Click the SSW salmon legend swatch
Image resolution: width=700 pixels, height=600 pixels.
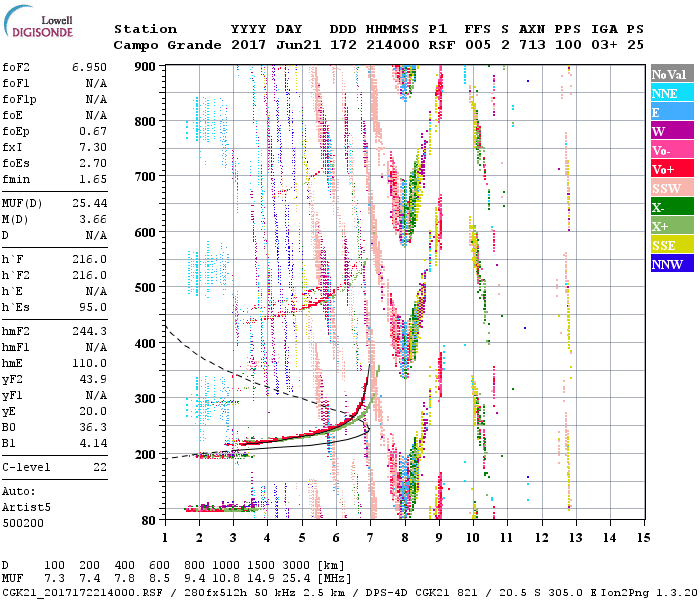pyautogui.click(x=672, y=188)
